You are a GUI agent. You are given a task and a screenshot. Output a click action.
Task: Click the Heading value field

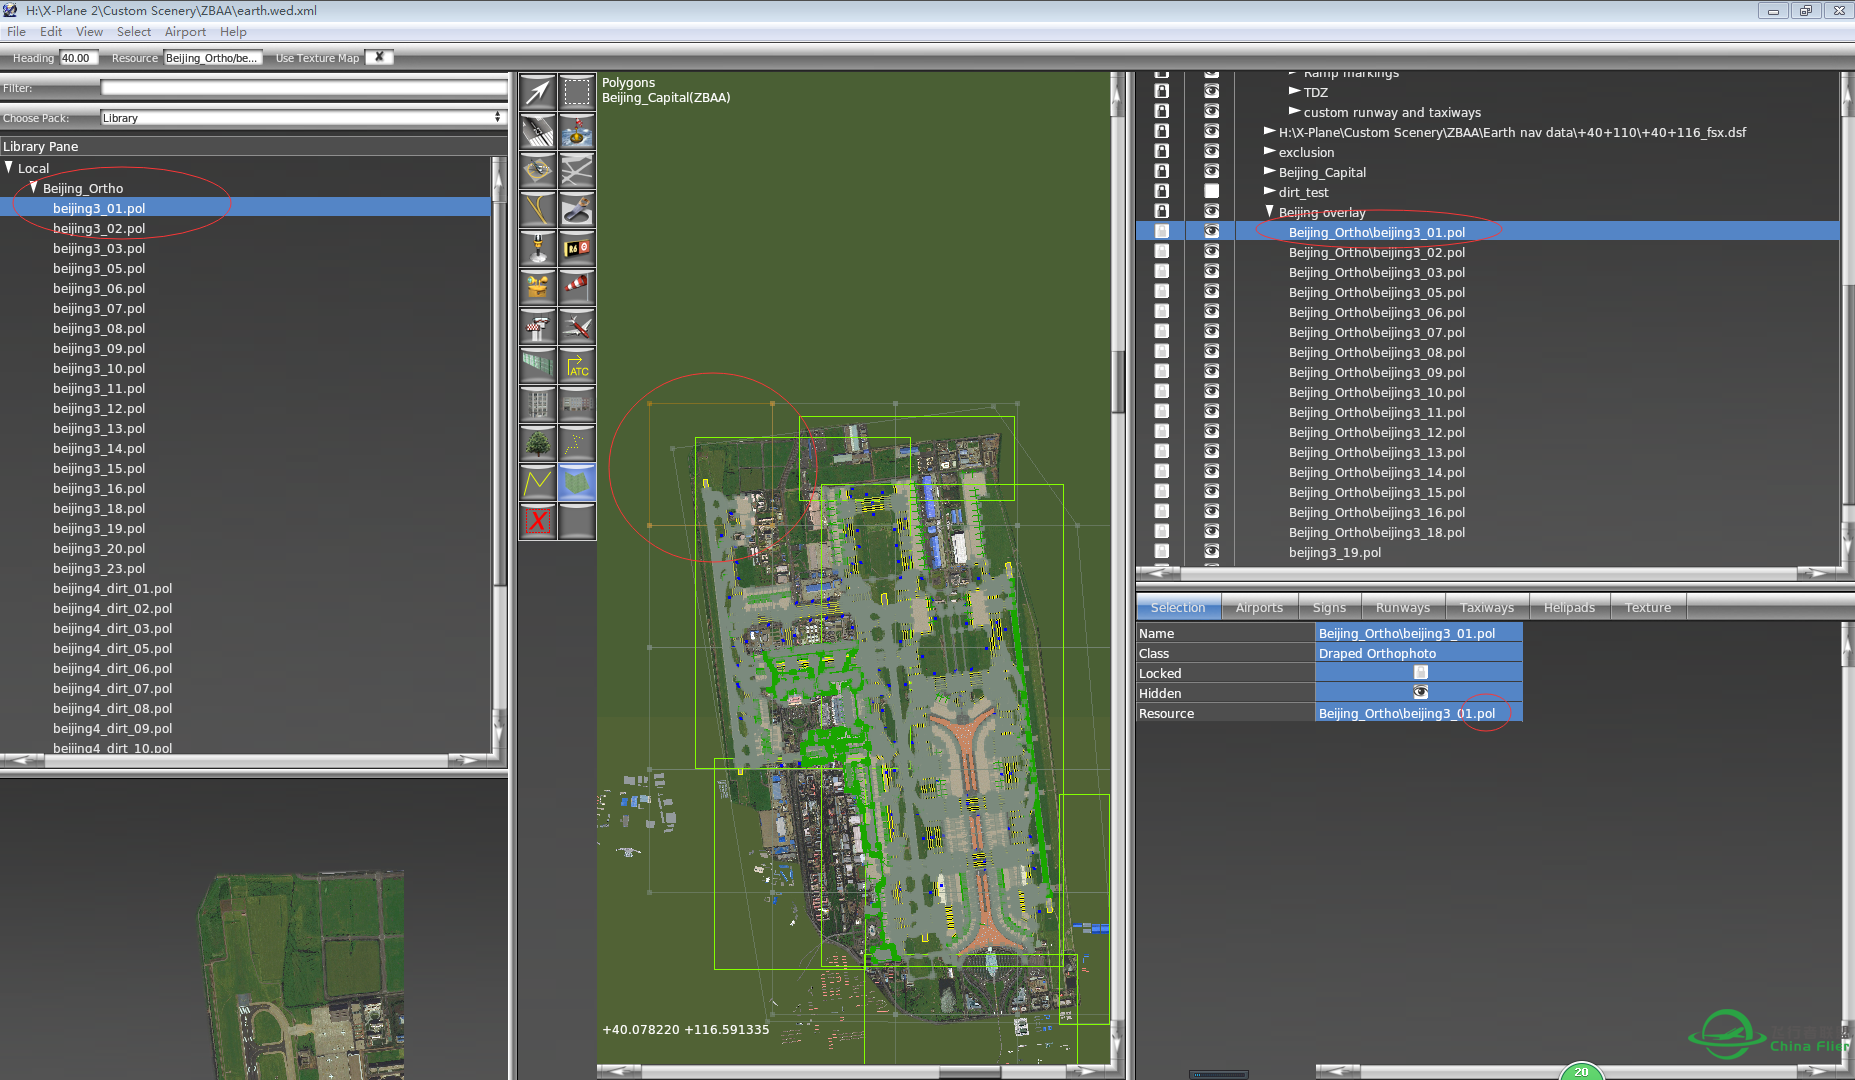pyautogui.click(x=79, y=58)
